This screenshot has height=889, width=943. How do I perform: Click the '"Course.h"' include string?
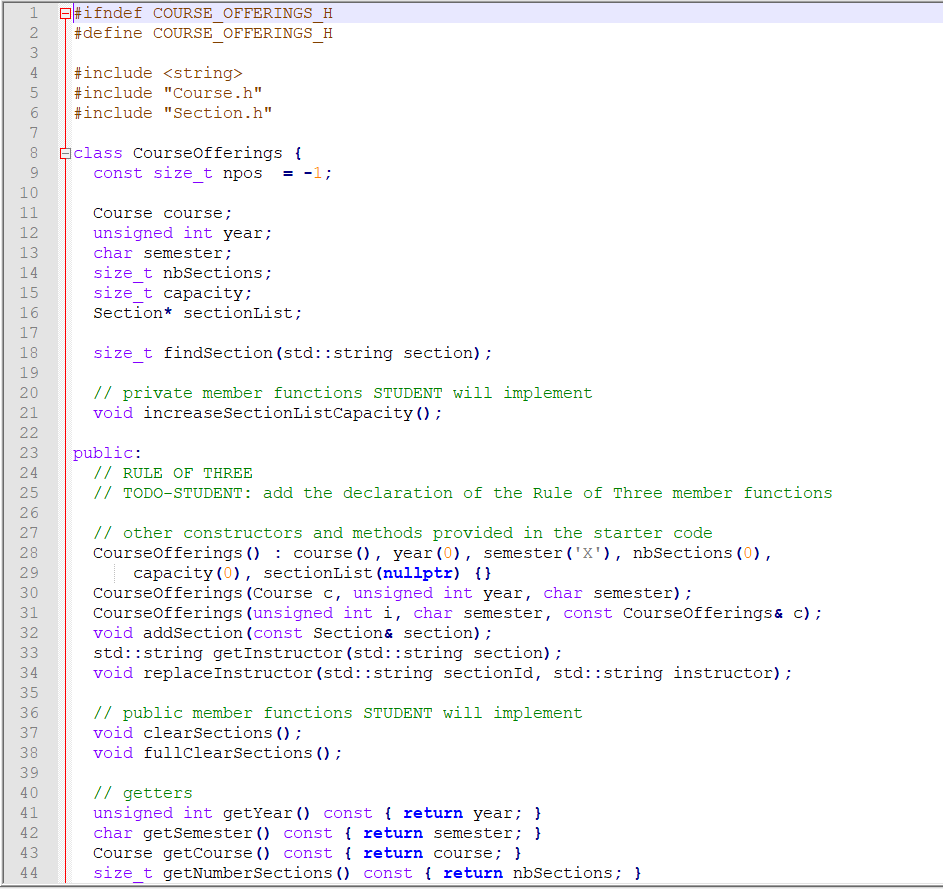click(x=213, y=93)
